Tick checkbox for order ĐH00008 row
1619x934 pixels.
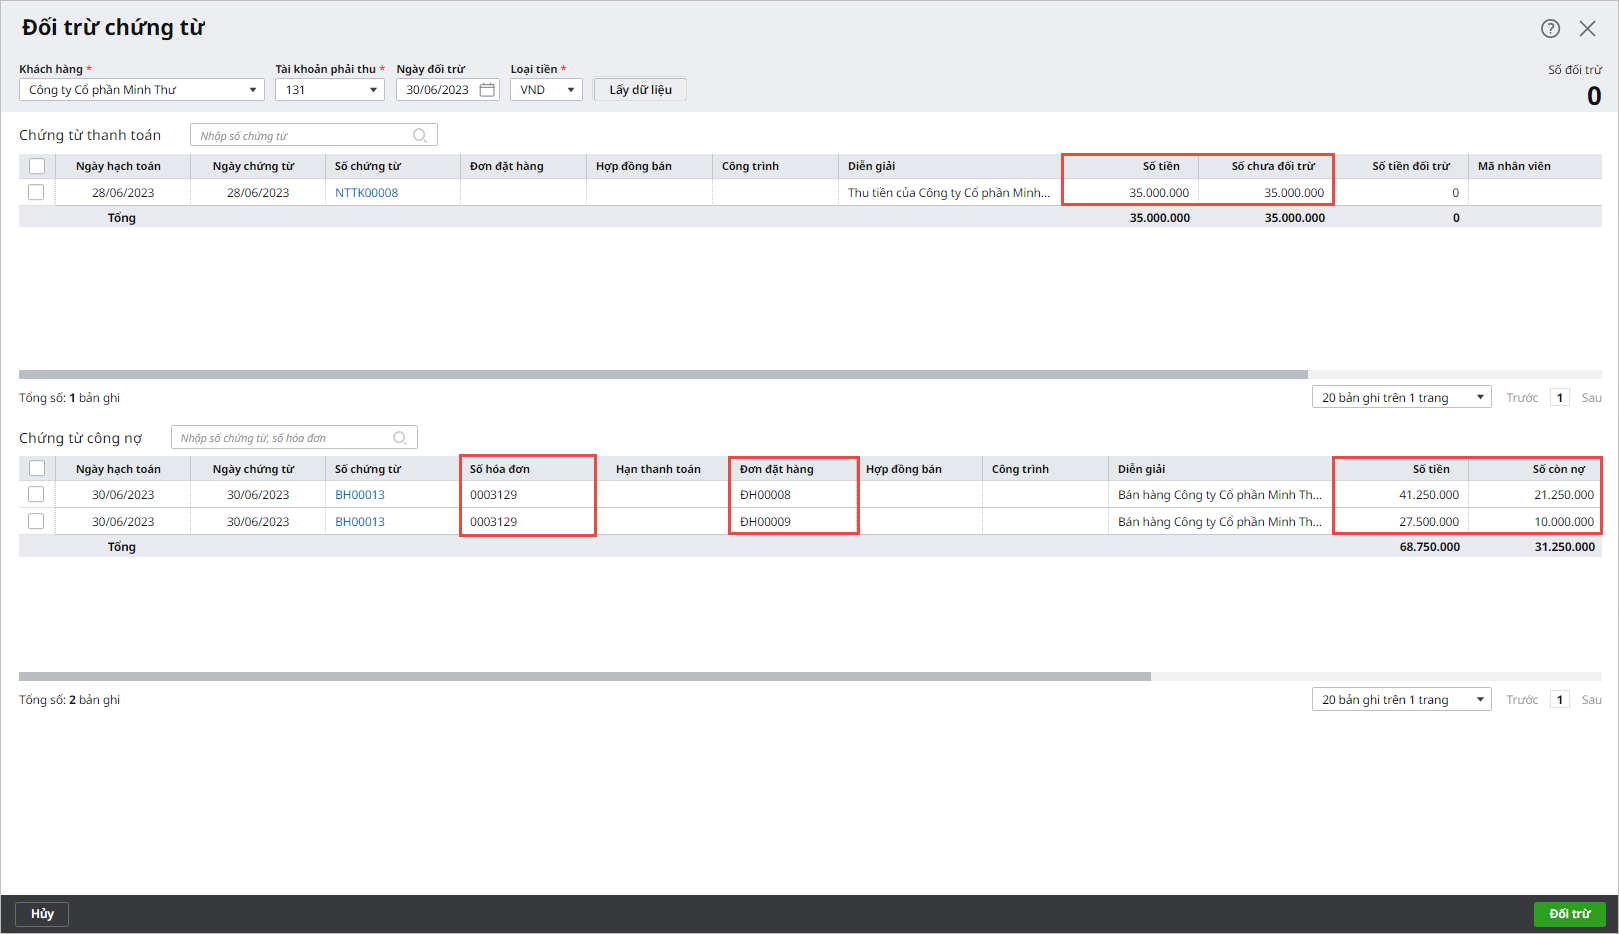(x=37, y=495)
